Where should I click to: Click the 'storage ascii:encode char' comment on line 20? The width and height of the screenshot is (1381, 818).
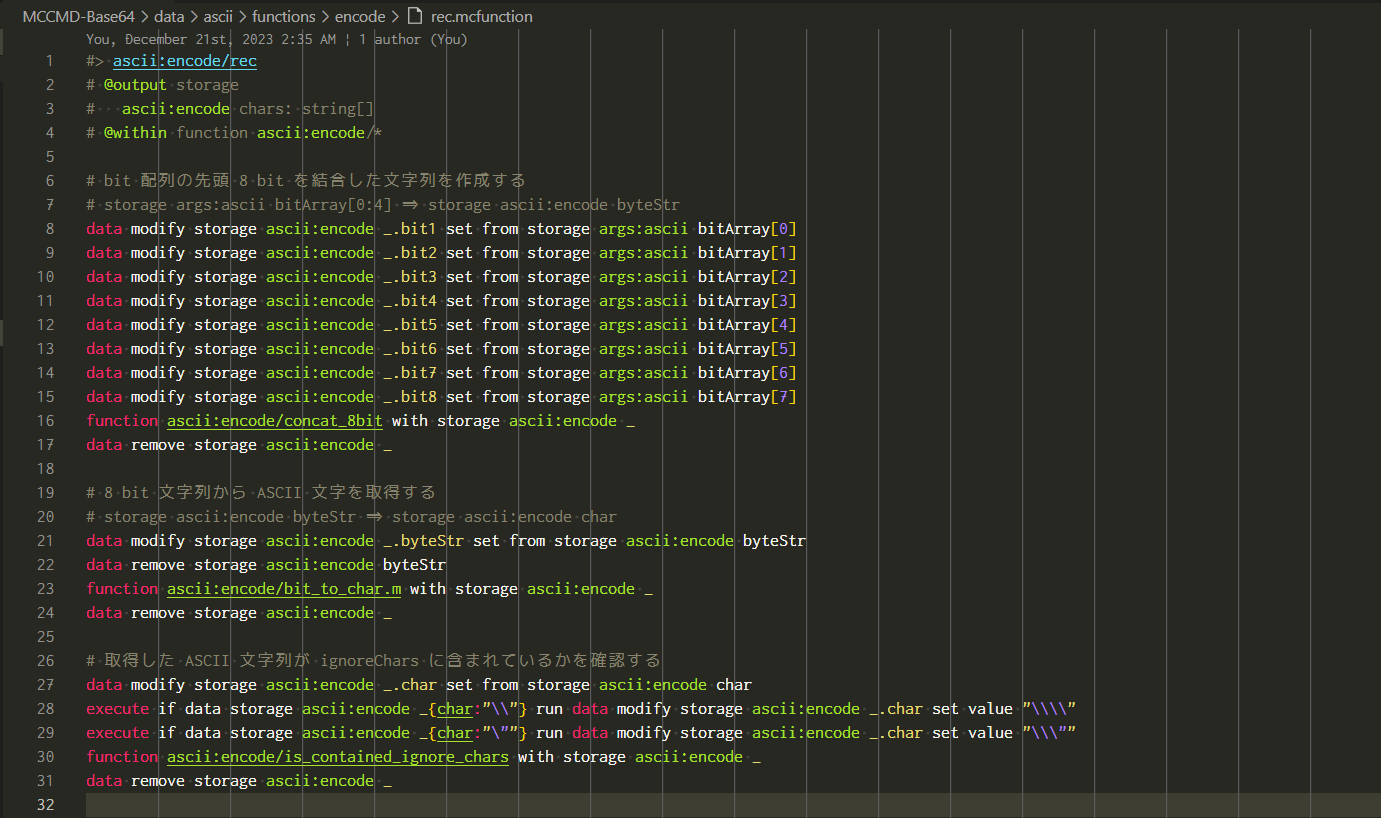pos(505,517)
